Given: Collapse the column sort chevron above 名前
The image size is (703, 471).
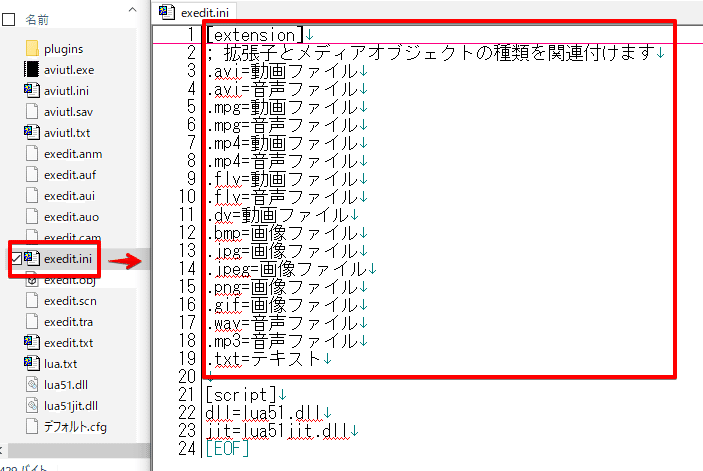Looking at the screenshot, I should pos(132,9).
